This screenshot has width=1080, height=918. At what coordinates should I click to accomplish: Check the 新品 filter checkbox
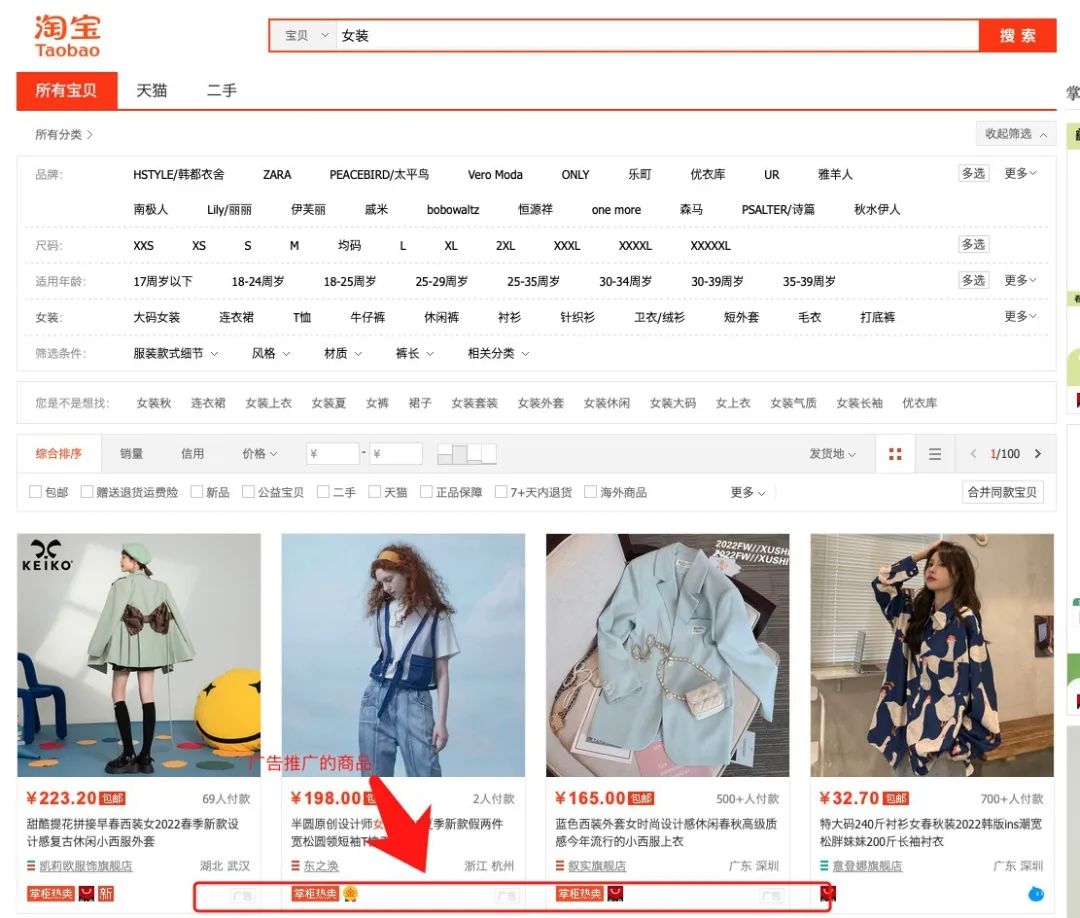coord(197,492)
